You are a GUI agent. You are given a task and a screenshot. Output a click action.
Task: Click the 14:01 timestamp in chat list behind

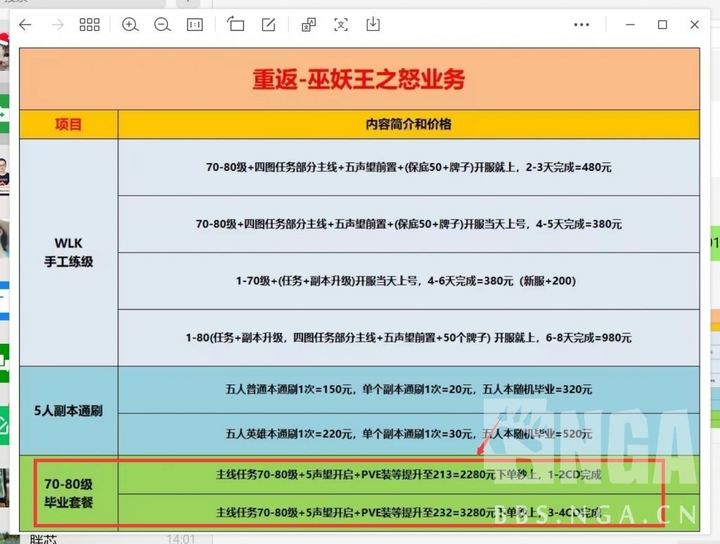pos(181,538)
